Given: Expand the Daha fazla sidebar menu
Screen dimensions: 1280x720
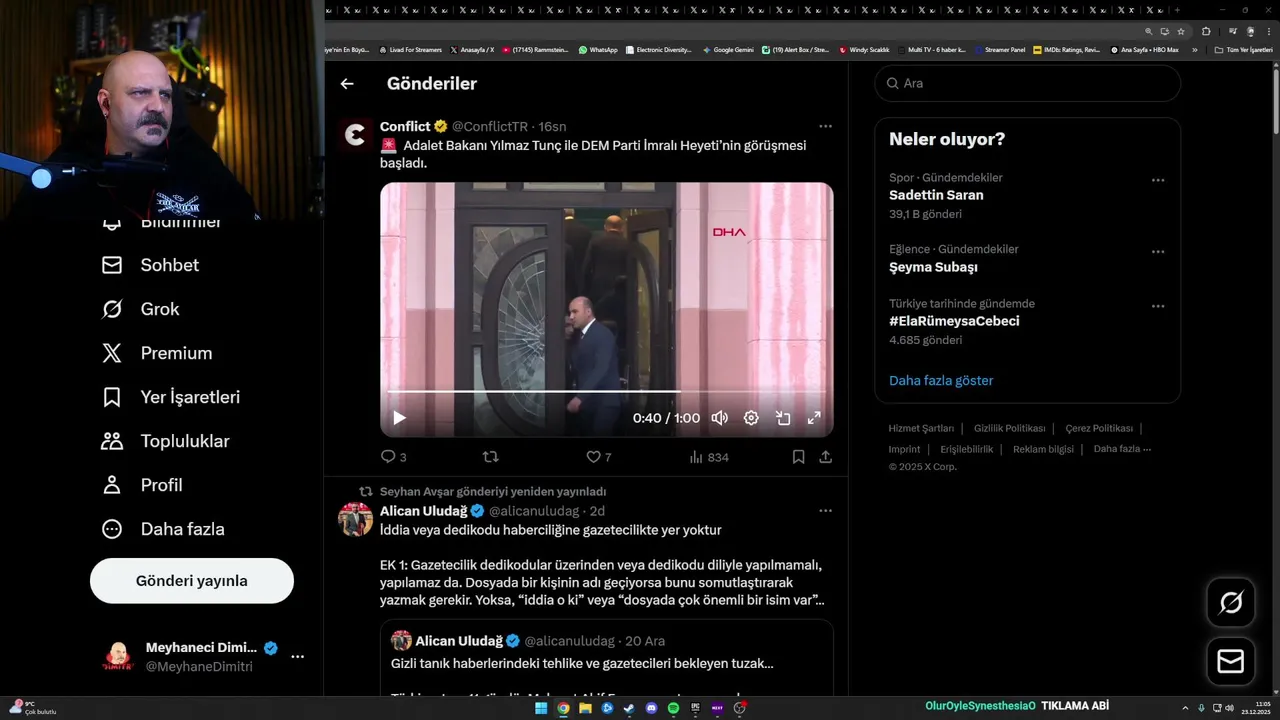Looking at the screenshot, I should pos(163,529).
